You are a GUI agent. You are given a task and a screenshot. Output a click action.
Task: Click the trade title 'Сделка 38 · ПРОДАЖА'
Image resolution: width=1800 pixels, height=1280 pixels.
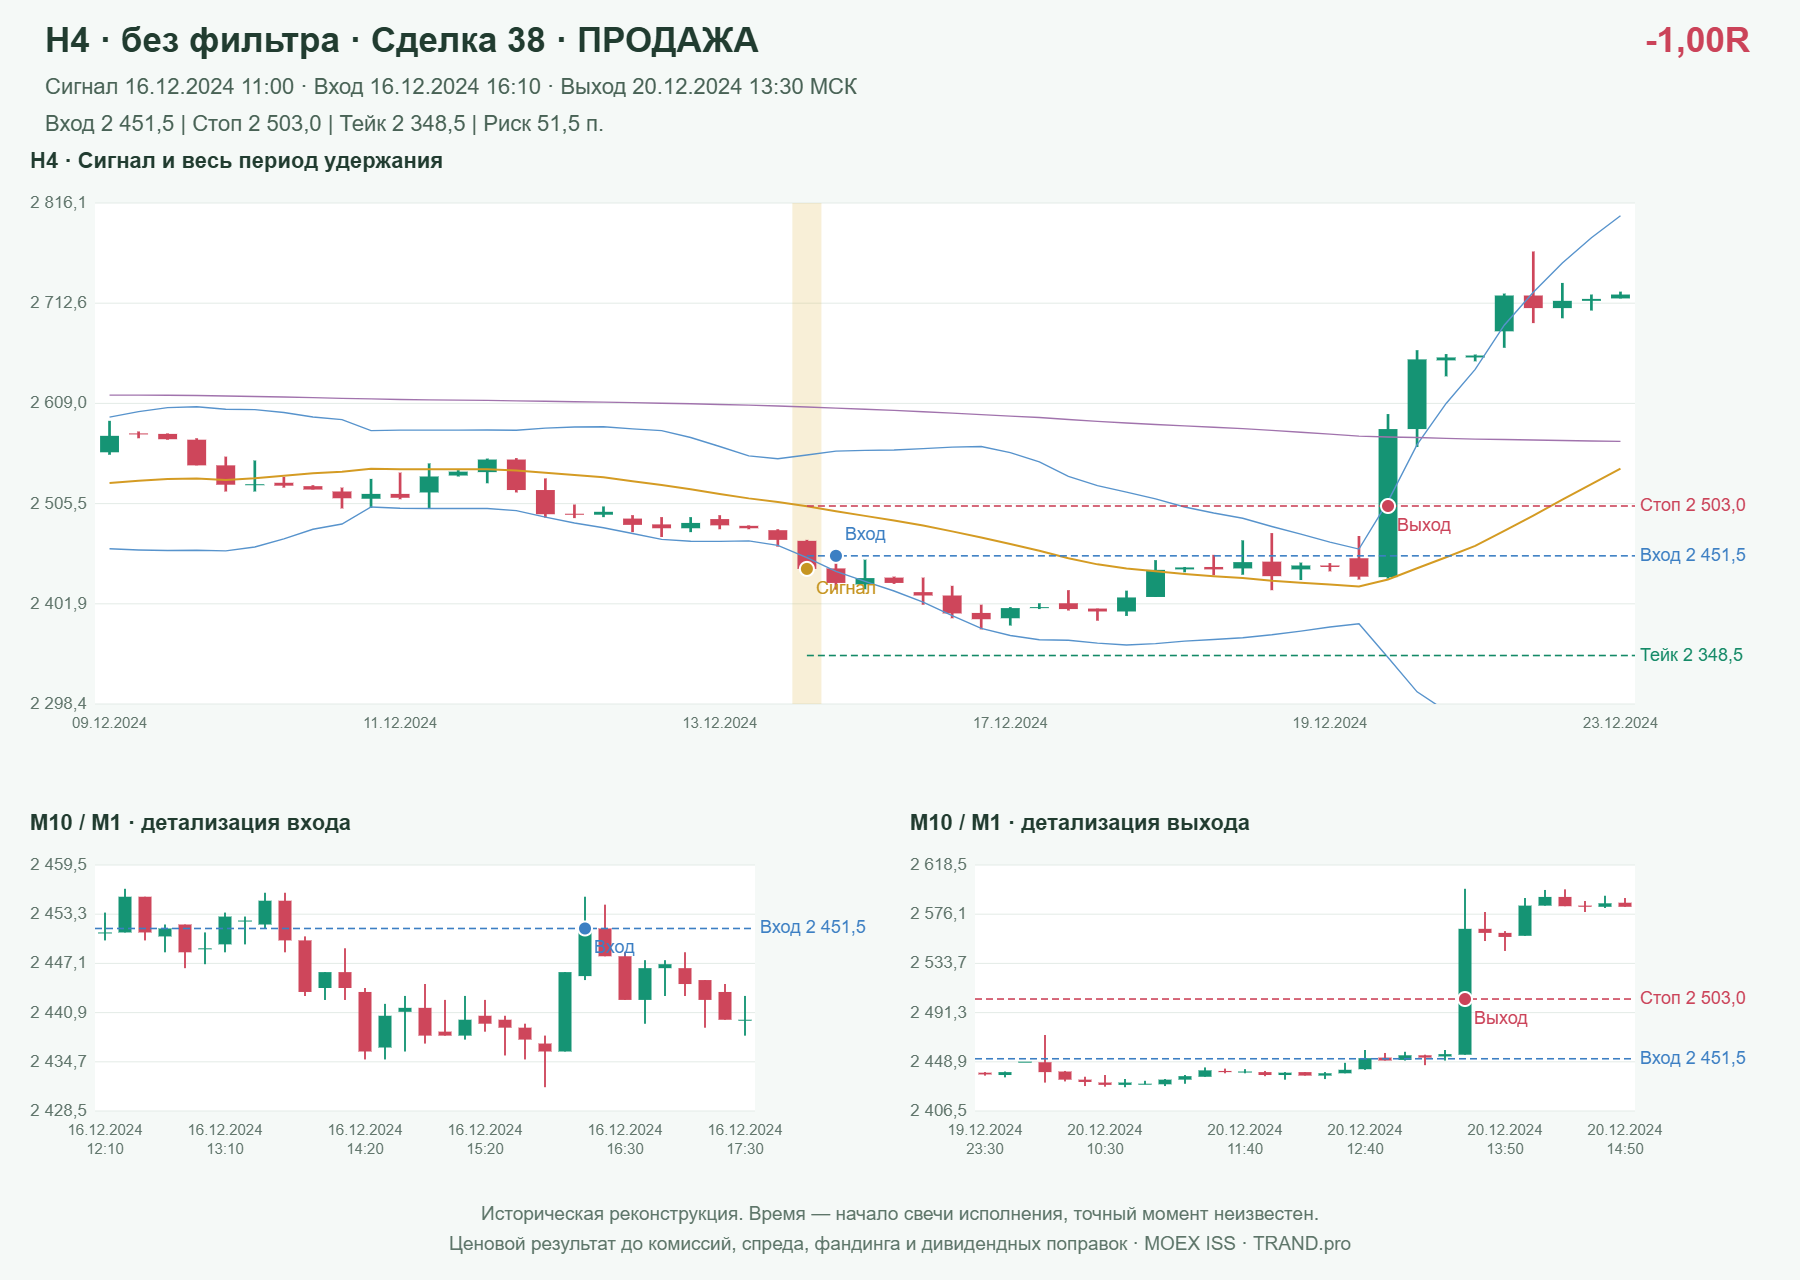pyautogui.click(x=564, y=40)
